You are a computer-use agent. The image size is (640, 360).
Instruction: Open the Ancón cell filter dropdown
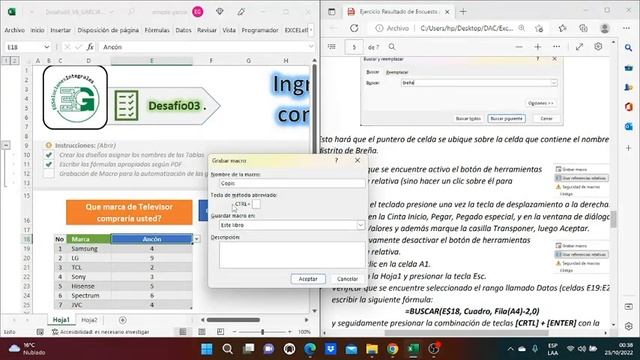tap(196, 239)
